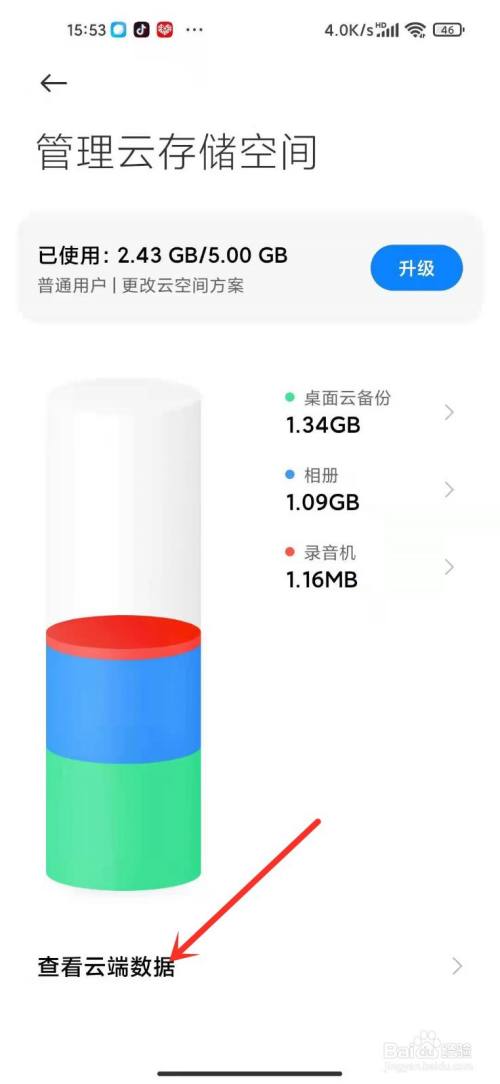Select 相册 1.09GB item

(370, 490)
